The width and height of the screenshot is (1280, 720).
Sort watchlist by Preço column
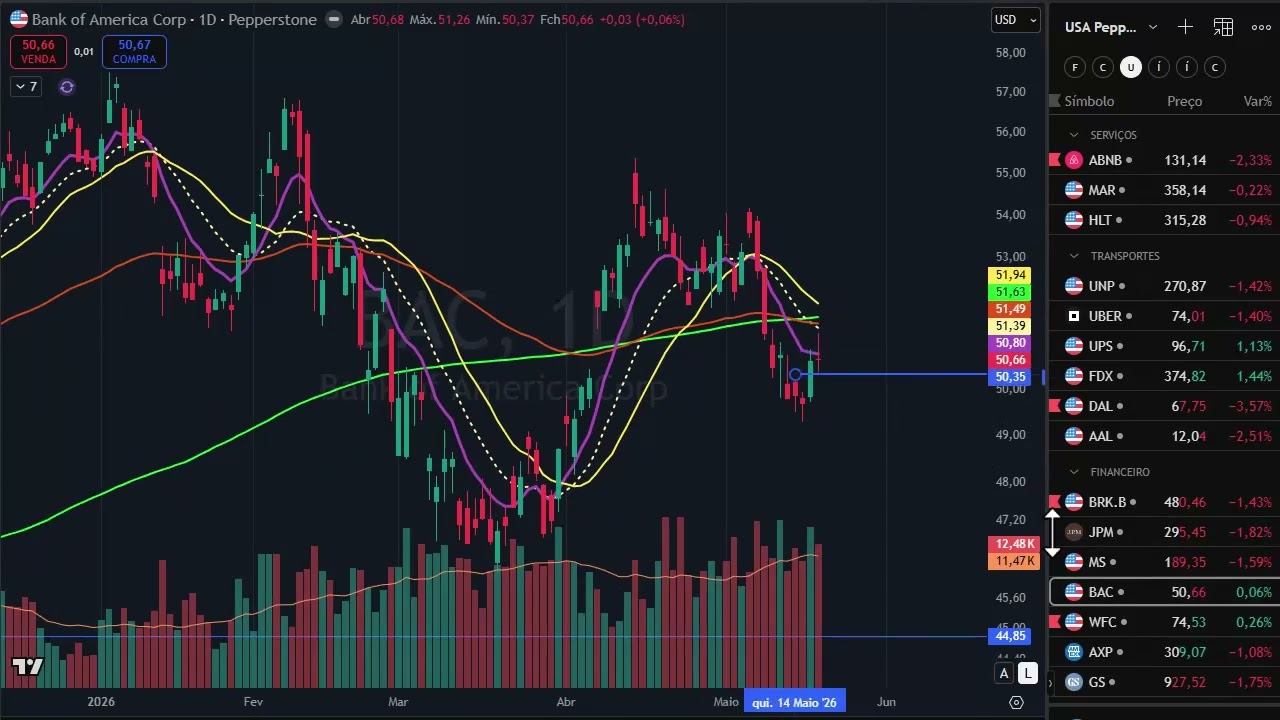(x=1184, y=101)
